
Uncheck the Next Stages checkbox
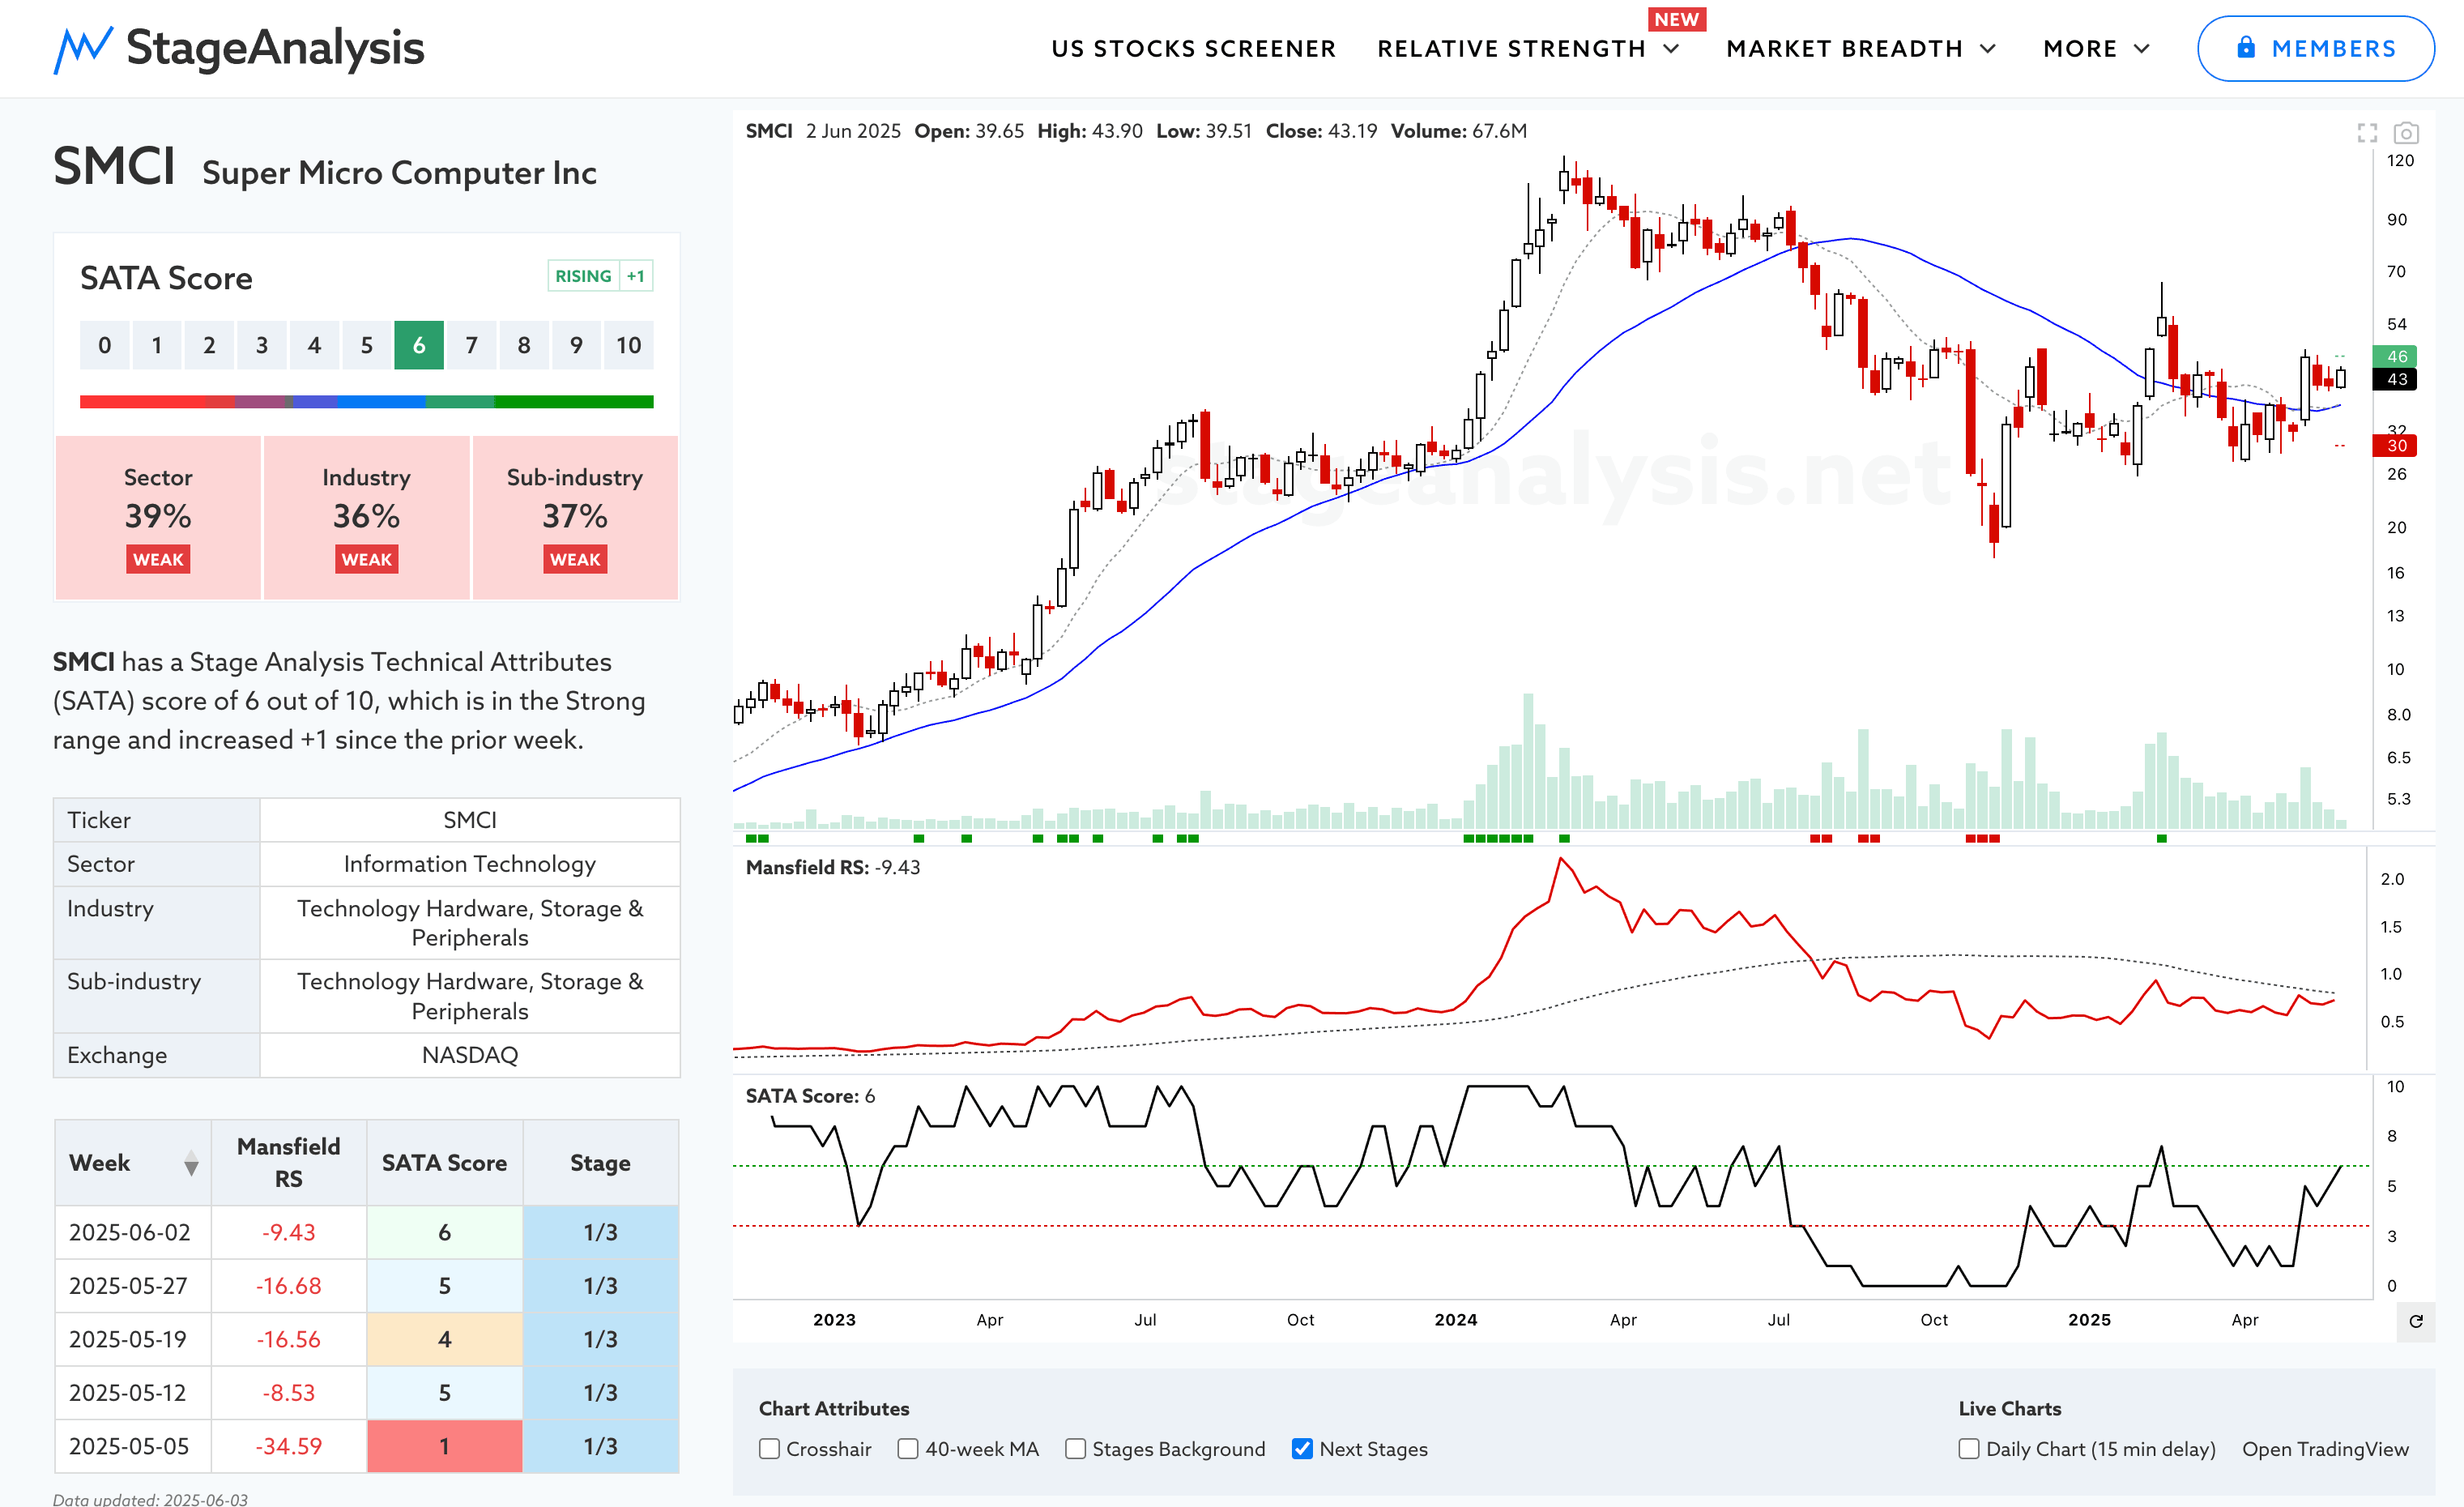[x=1302, y=1449]
